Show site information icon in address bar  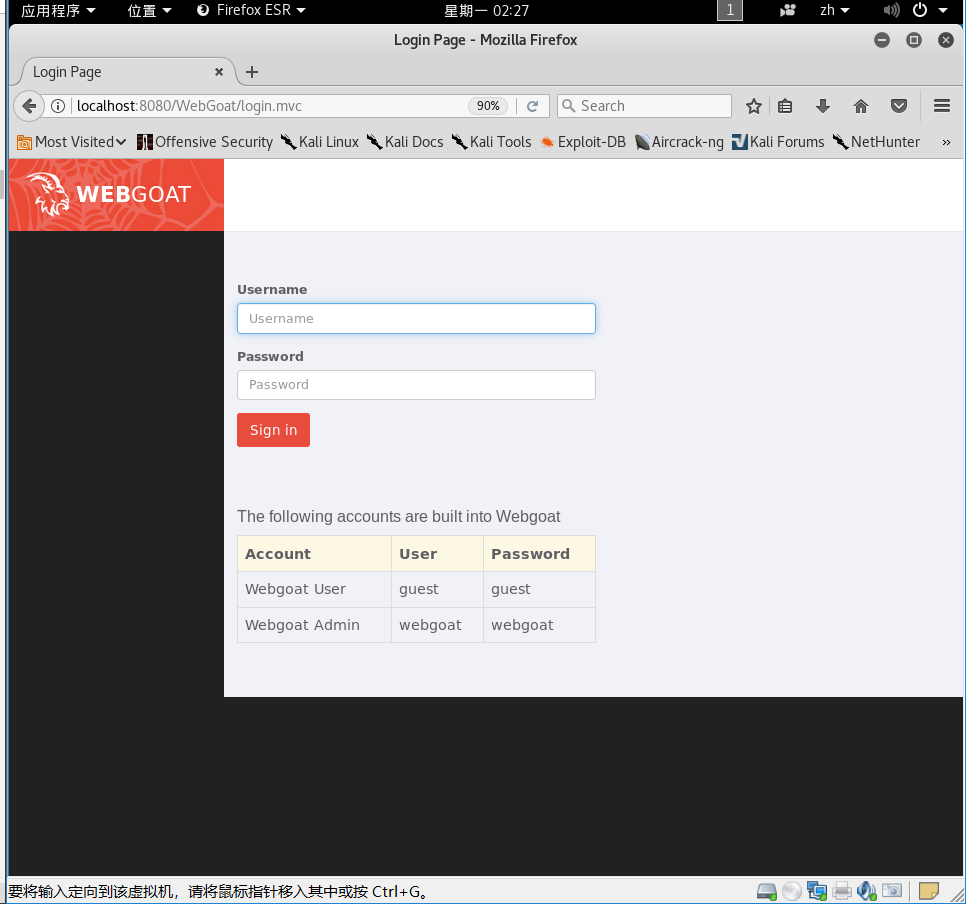58,106
